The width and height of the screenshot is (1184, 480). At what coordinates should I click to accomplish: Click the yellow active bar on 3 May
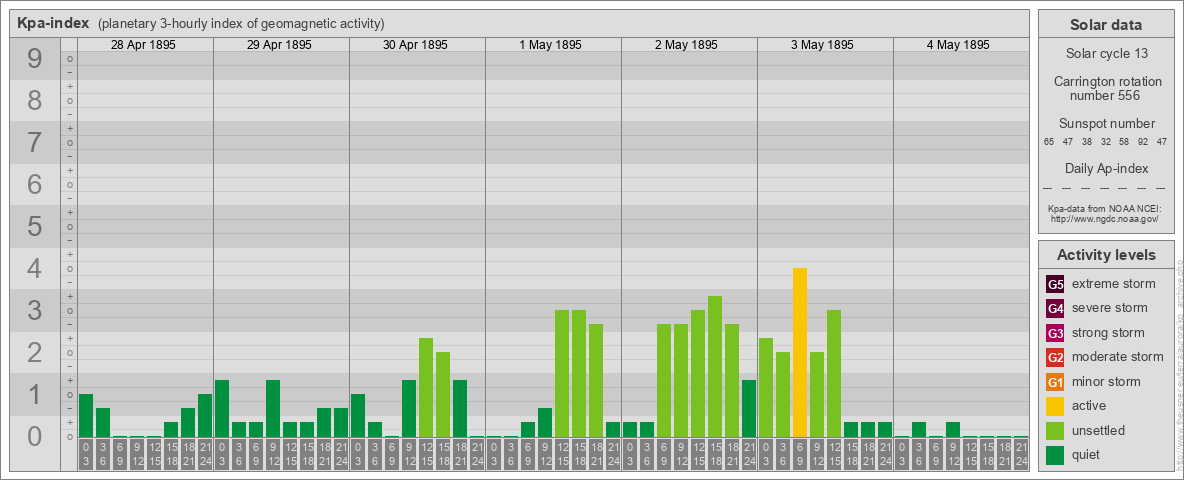800,352
